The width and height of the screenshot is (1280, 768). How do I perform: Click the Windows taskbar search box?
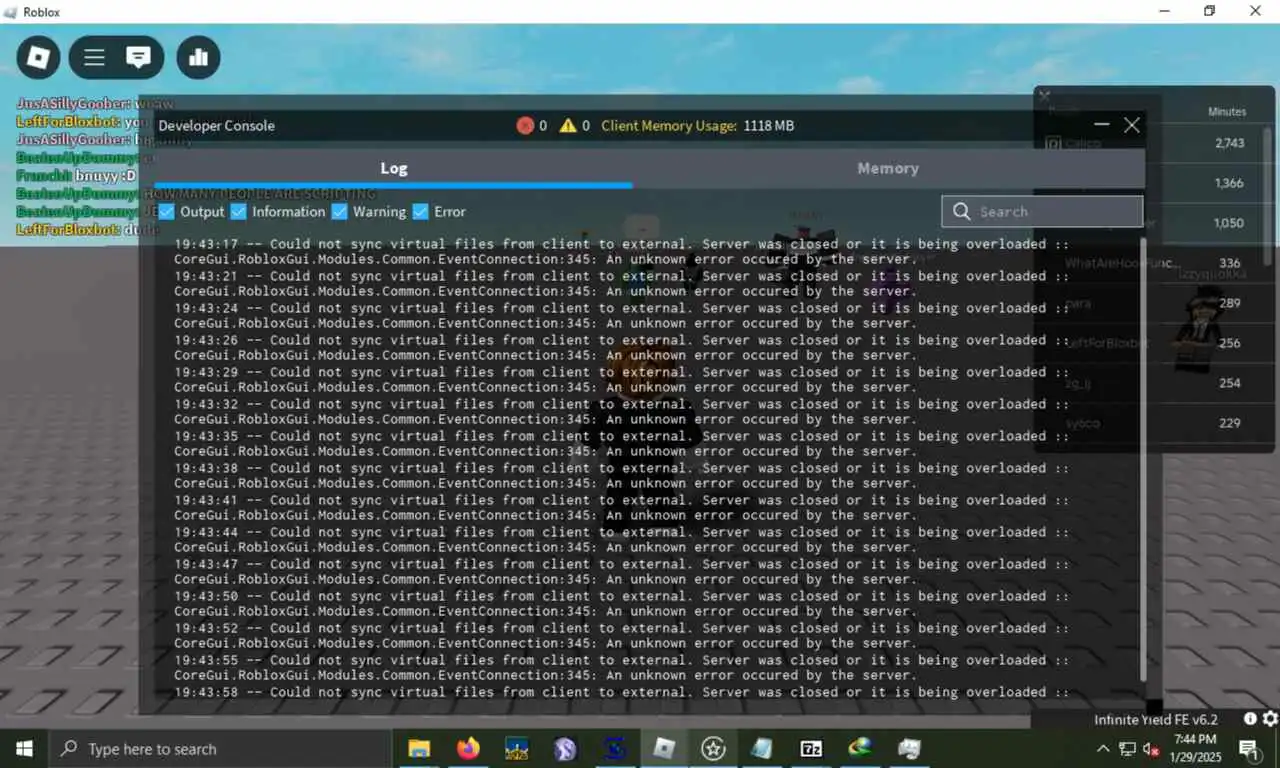(x=220, y=749)
